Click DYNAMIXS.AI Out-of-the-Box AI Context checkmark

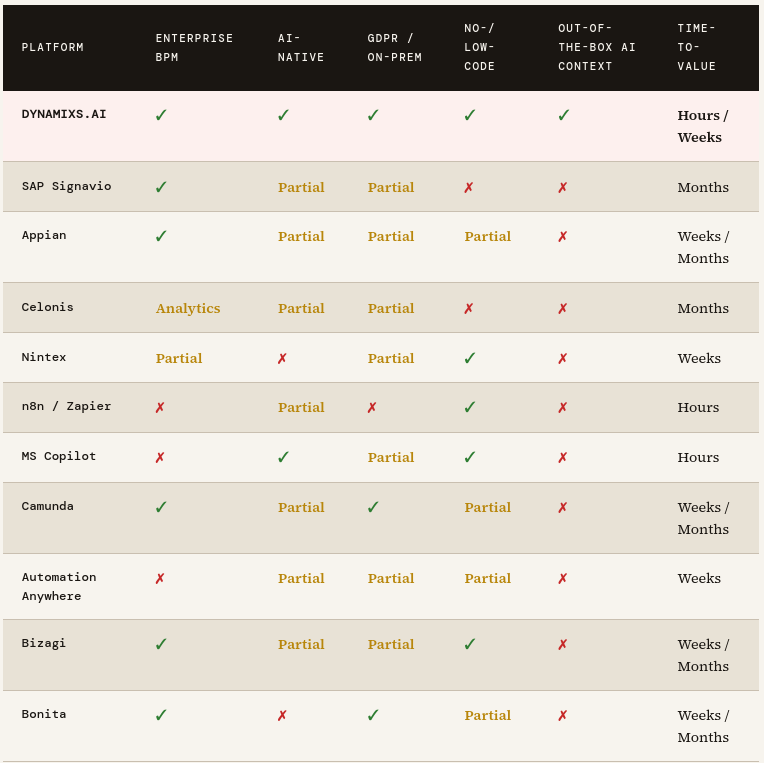[x=564, y=115]
